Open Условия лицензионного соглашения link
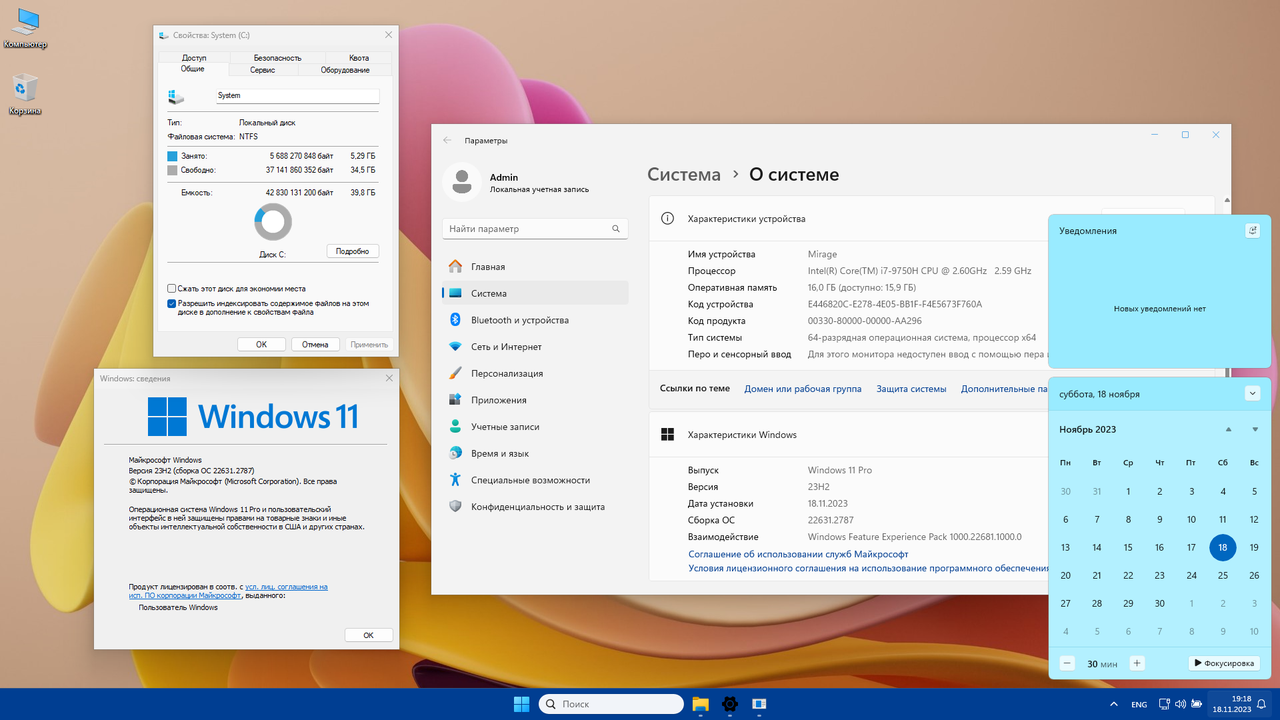This screenshot has width=1280, height=720. (868, 568)
